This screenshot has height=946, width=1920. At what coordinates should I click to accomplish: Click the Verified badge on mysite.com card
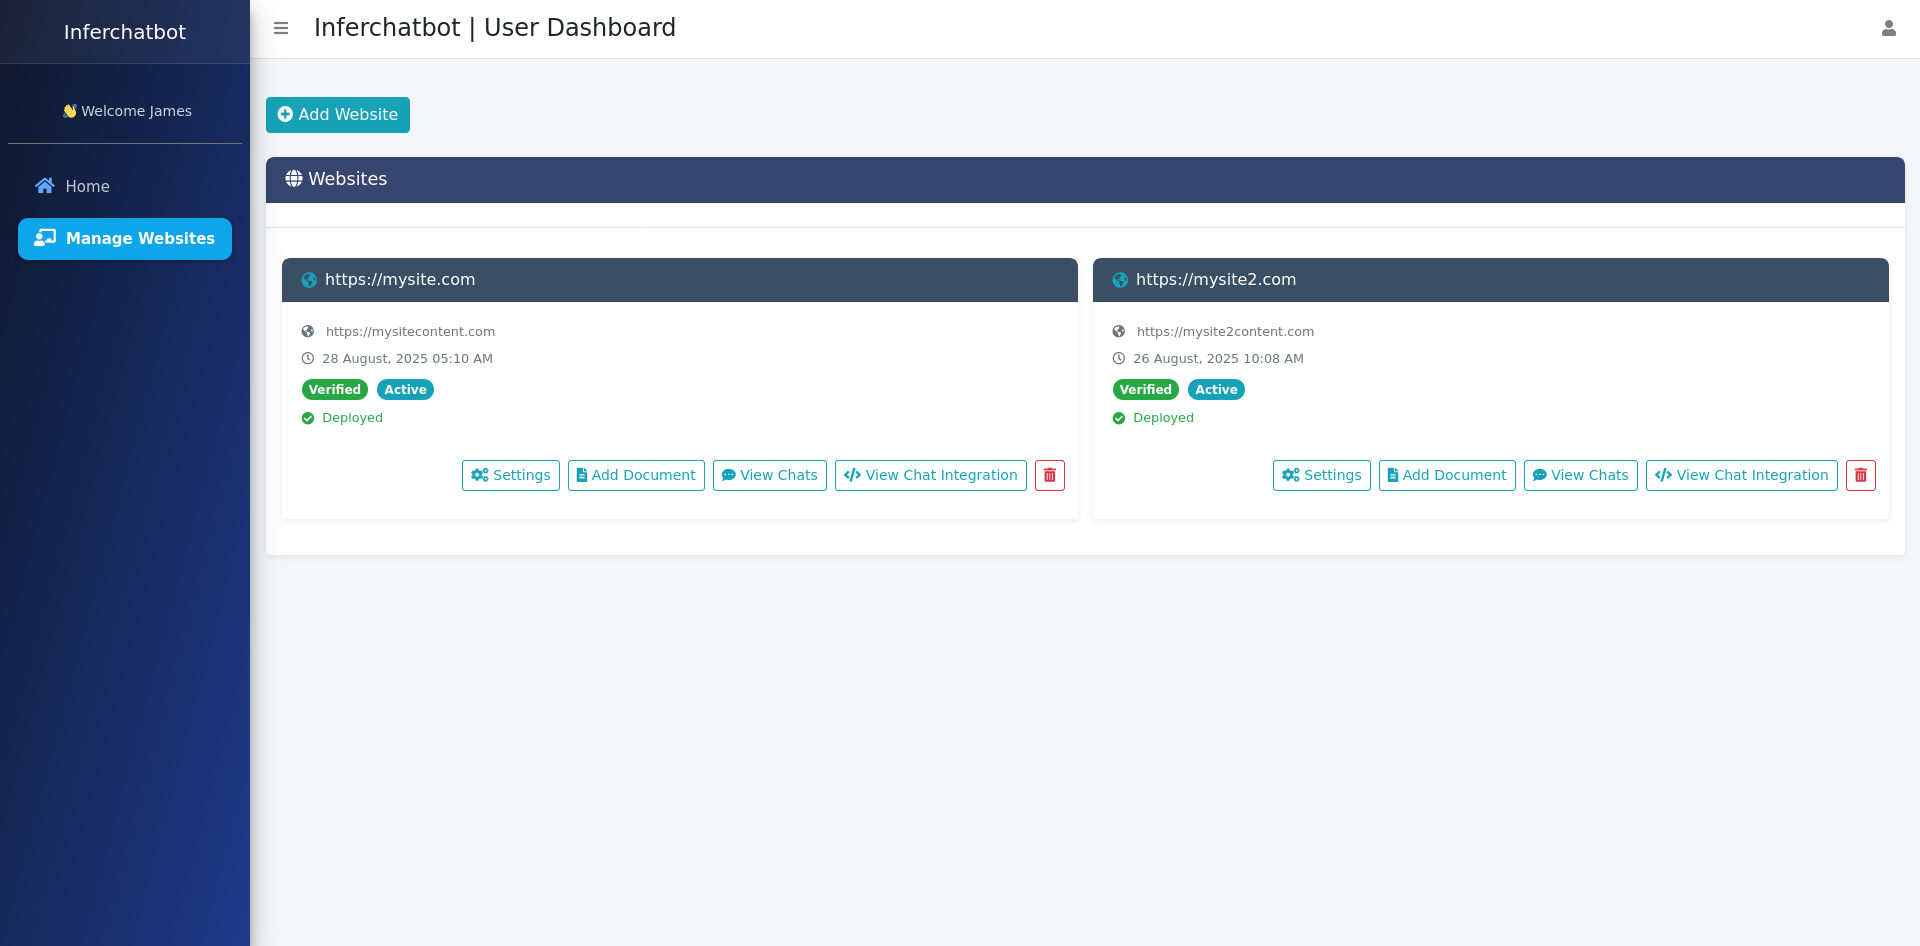[x=334, y=389]
